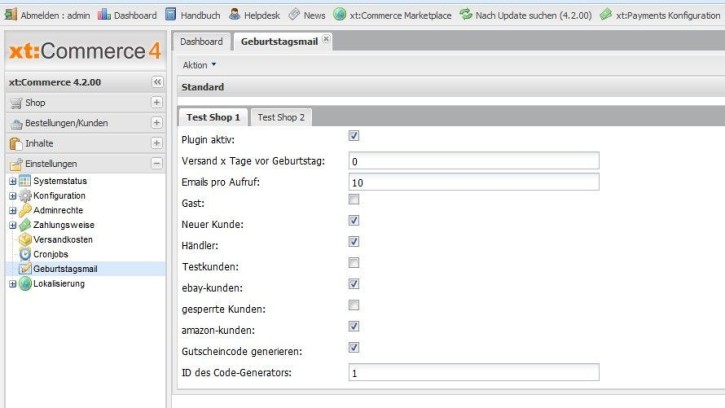Collapse the sidebar with double-arrow button
Image resolution: width=725 pixels, height=408 pixels.
tap(157, 82)
